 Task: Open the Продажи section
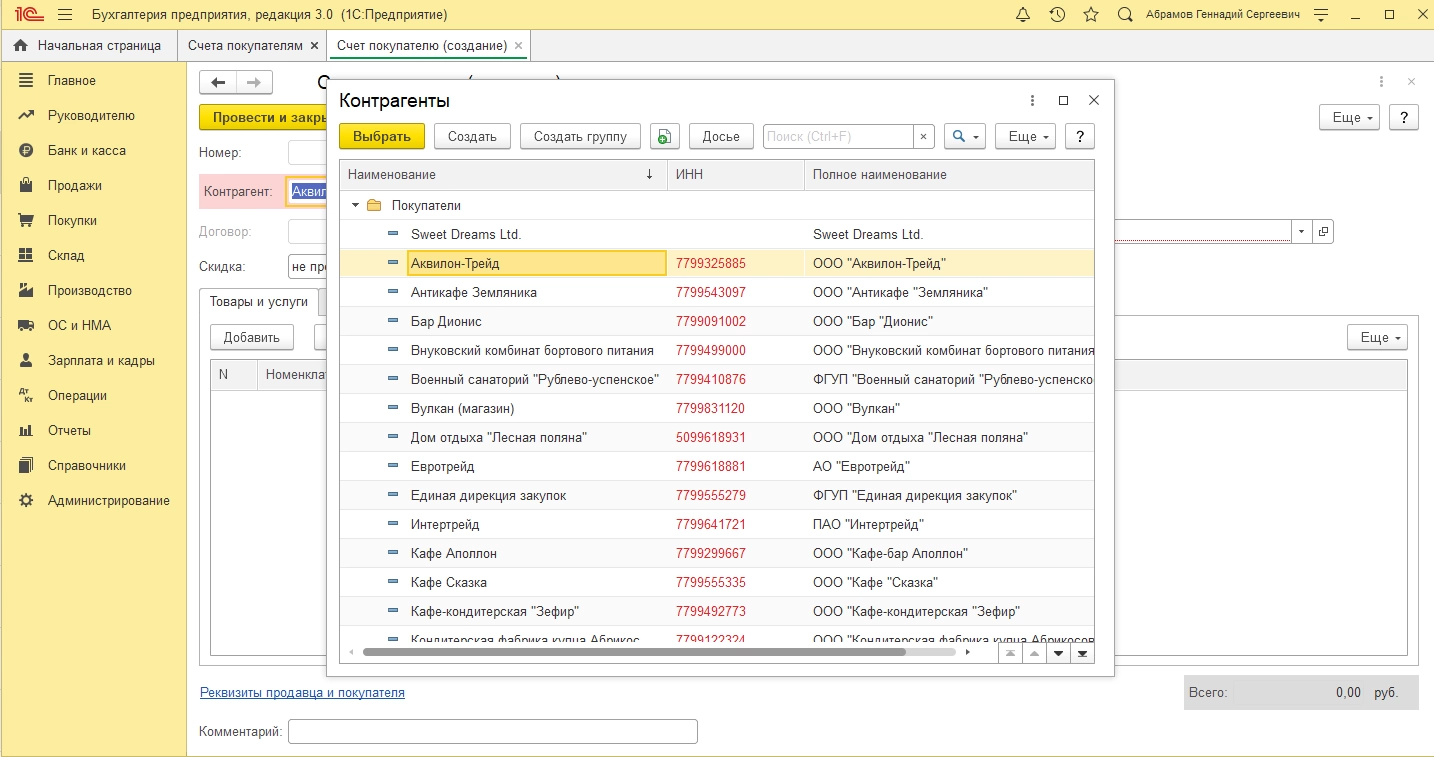tap(75, 185)
